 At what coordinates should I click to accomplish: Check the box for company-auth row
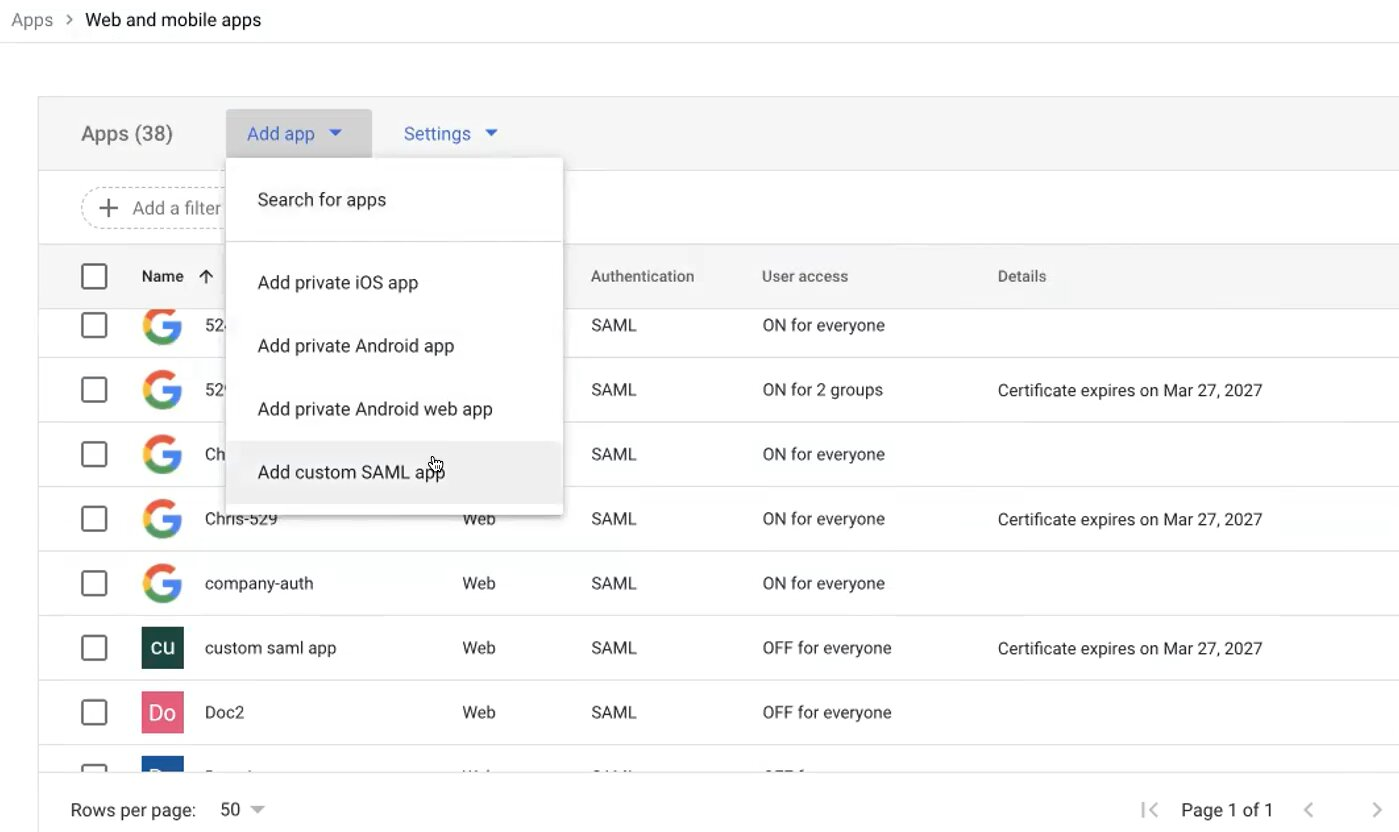(x=94, y=583)
